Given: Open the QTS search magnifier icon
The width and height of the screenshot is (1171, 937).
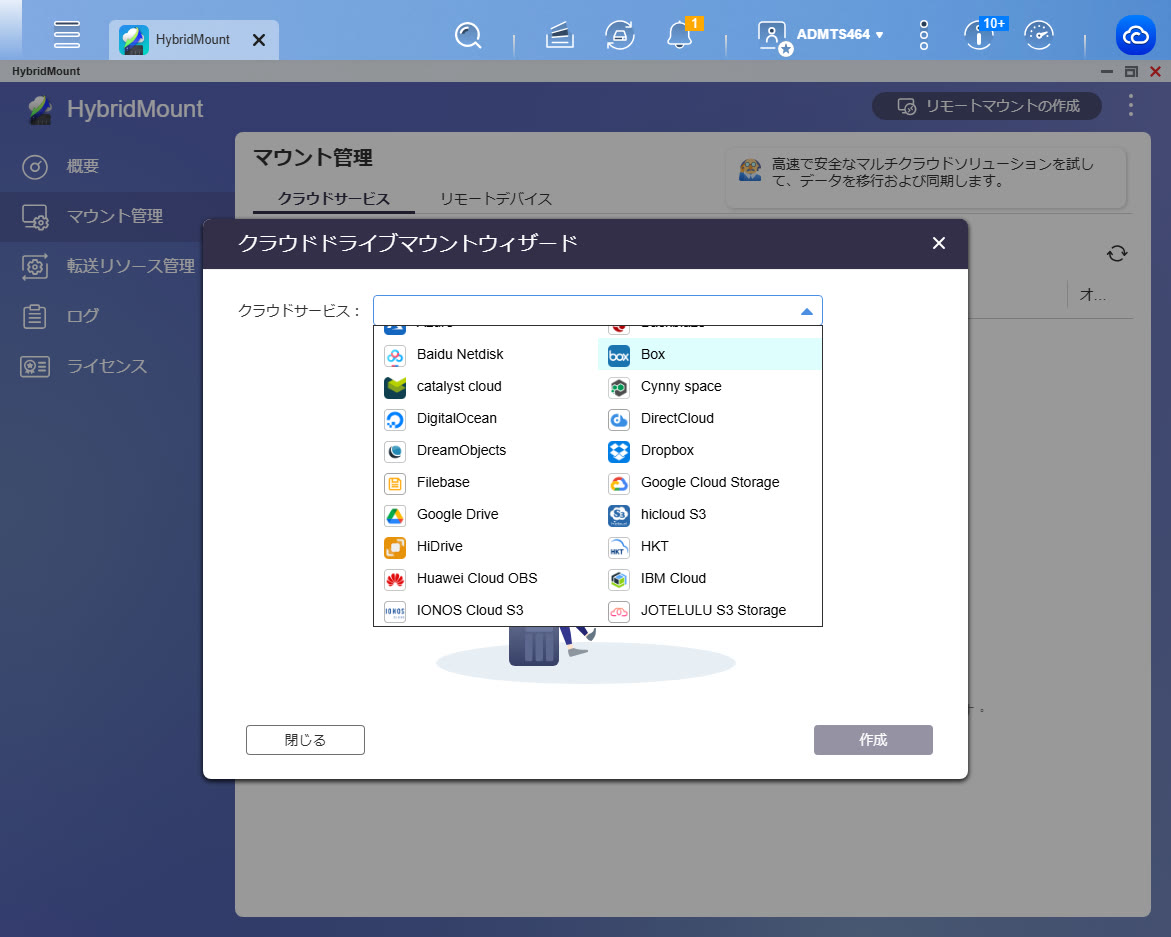Looking at the screenshot, I should (x=467, y=36).
